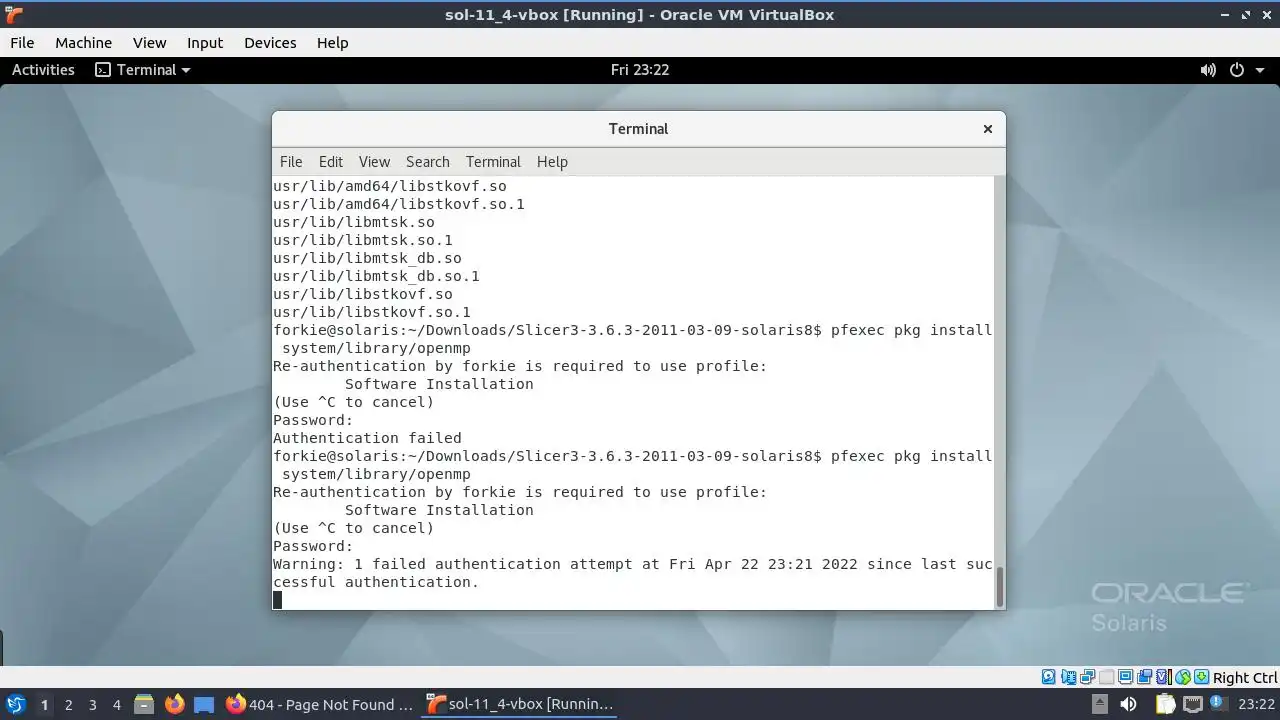This screenshot has height=720, width=1280.
Task: Click the terminal cursor block
Action: coord(278,600)
